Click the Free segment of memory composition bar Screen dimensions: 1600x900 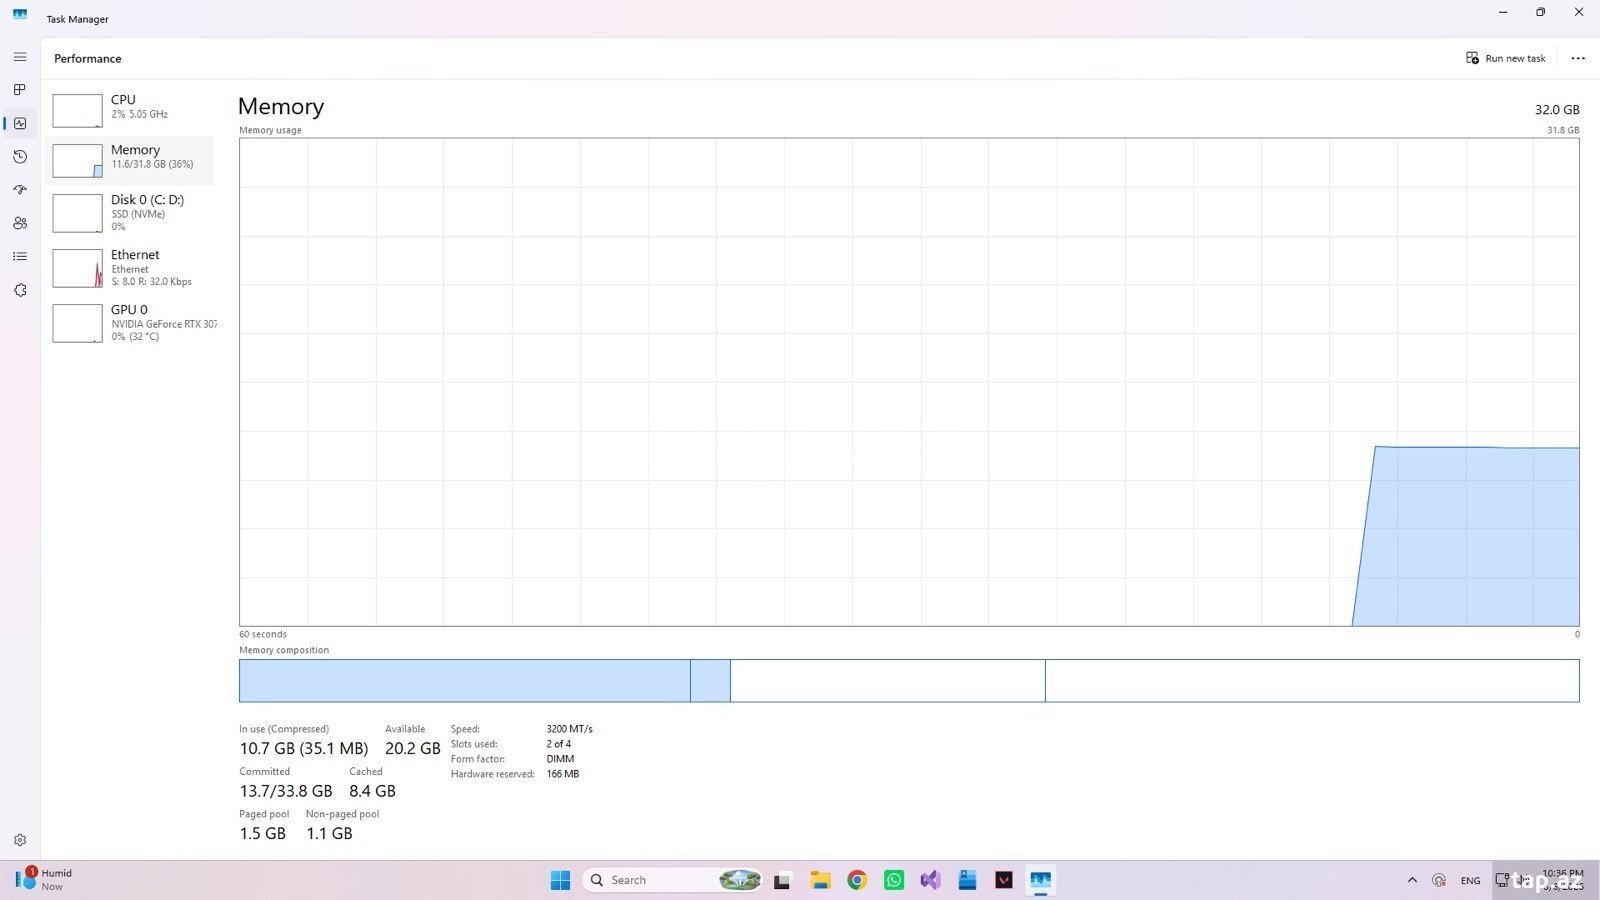[x=1312, y=680]
